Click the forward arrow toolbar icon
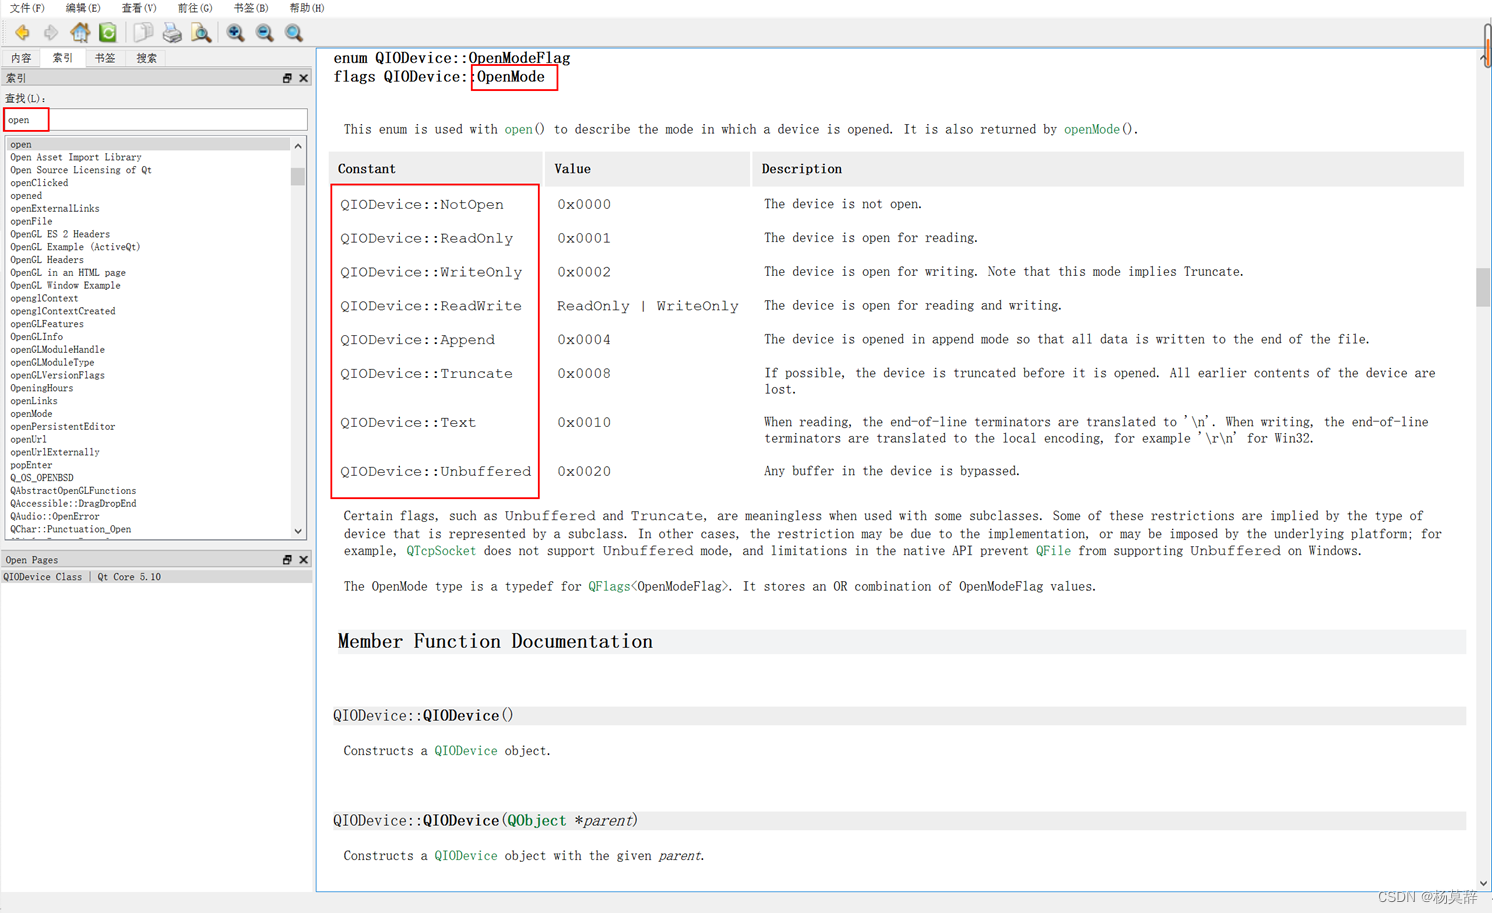Viewport: 1493px width, 914px height. [50, 33]
